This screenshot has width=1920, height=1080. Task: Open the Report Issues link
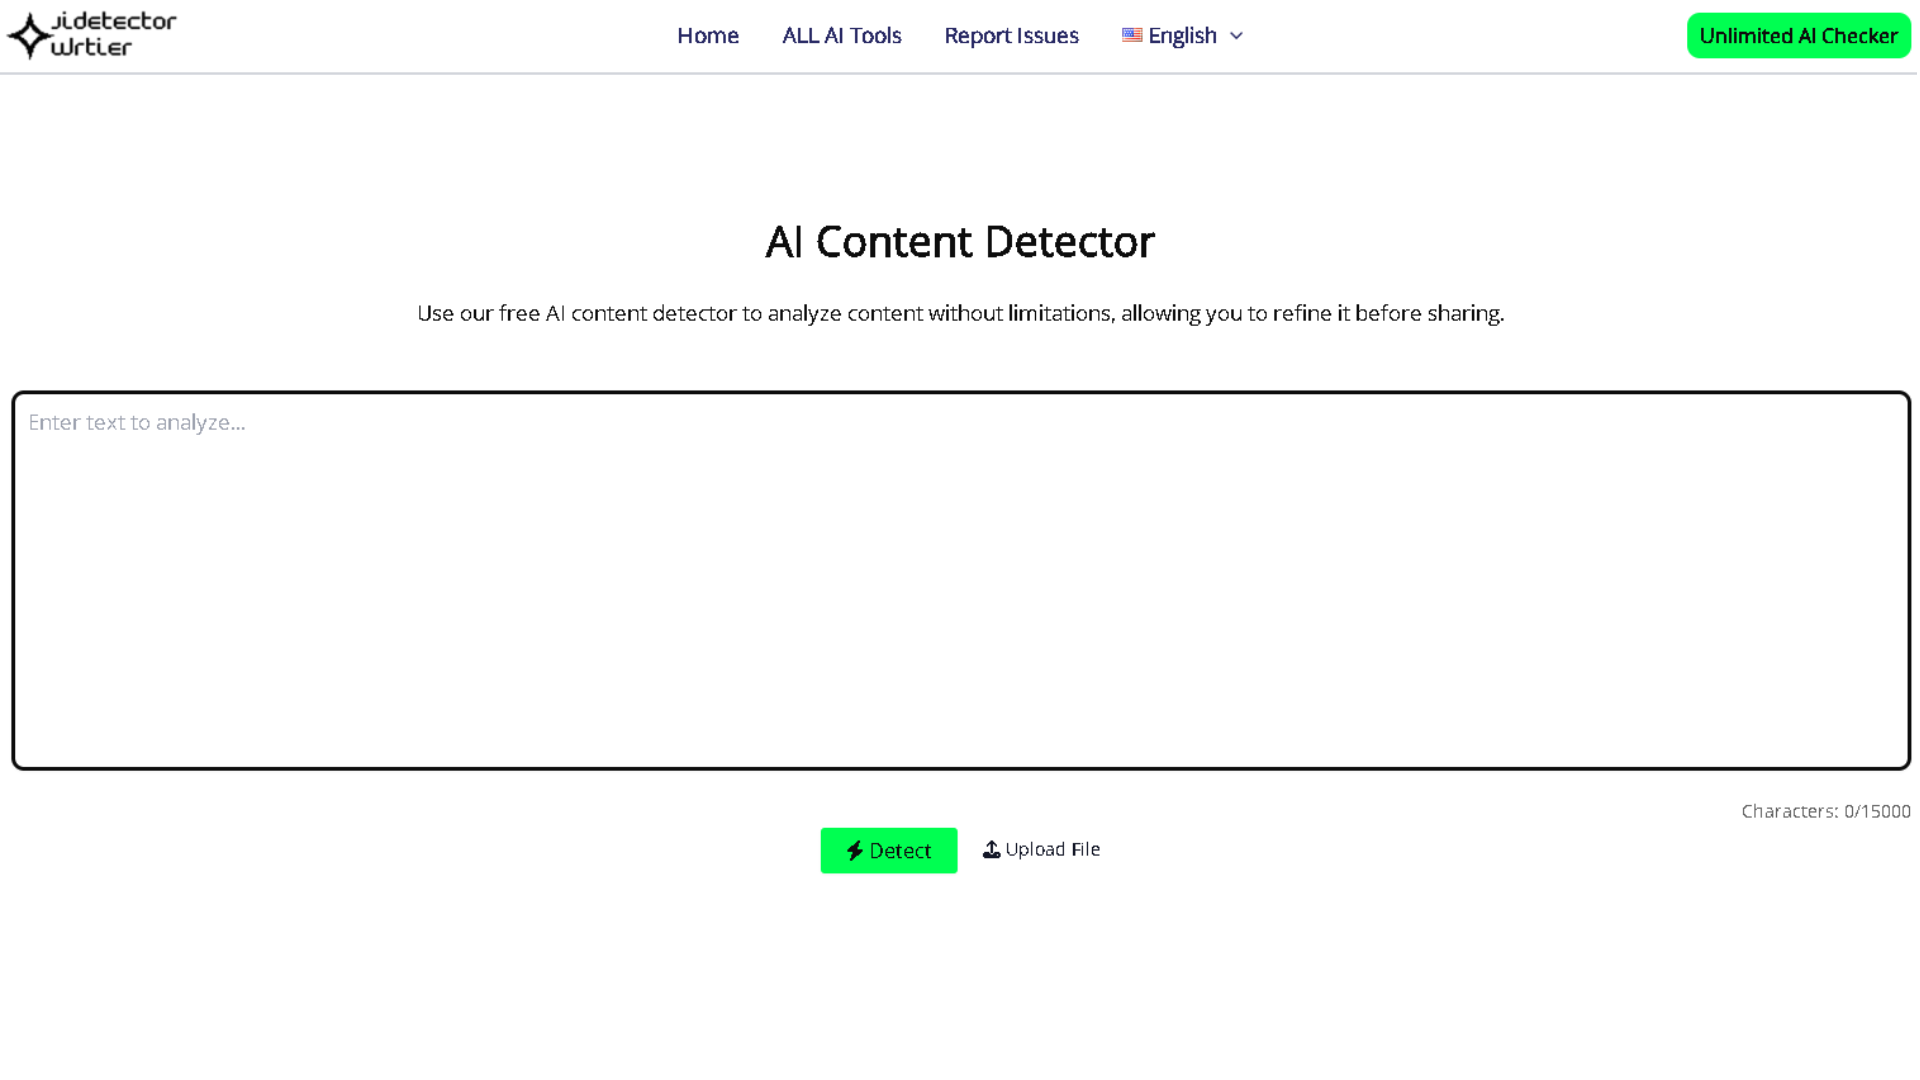pos(1010,36)
